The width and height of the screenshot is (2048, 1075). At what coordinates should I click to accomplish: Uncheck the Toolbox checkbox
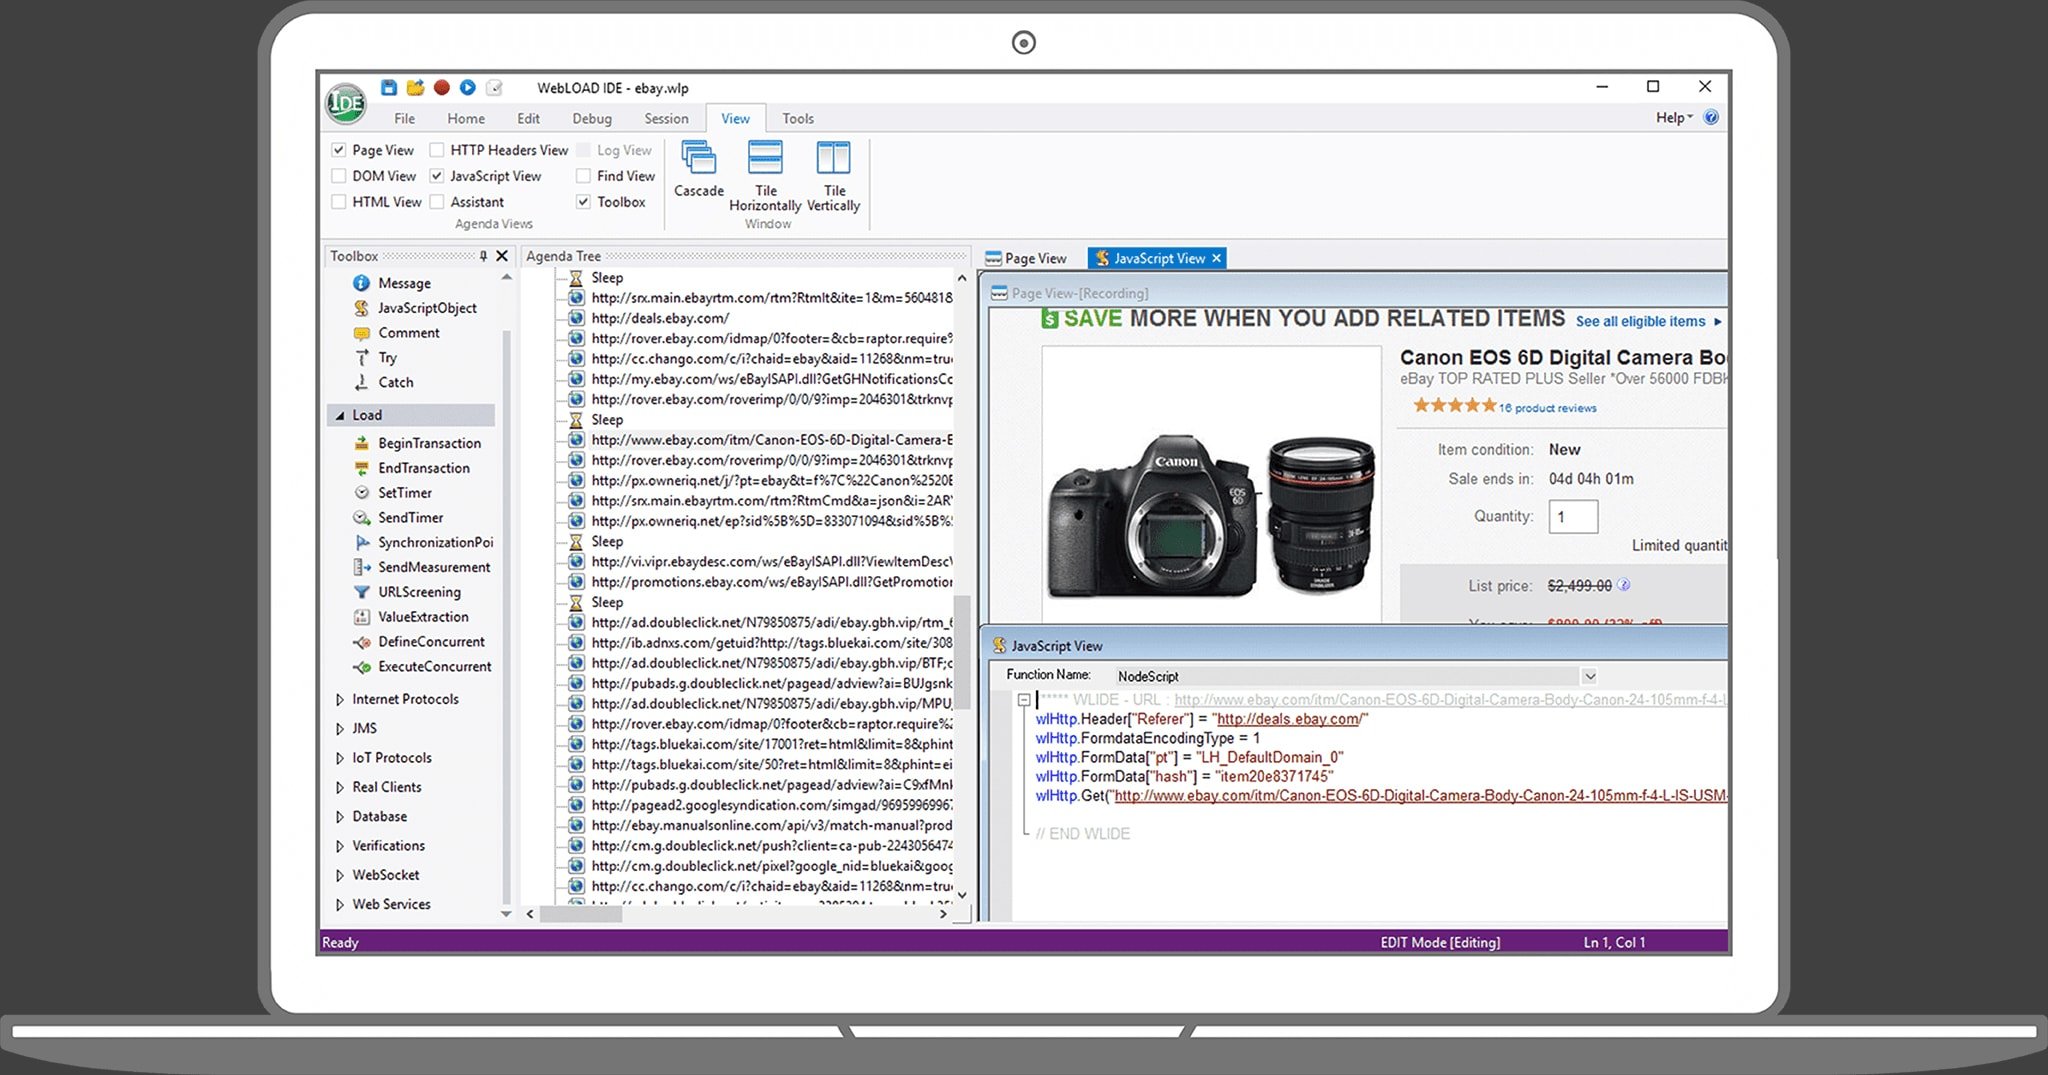[583, 202]
